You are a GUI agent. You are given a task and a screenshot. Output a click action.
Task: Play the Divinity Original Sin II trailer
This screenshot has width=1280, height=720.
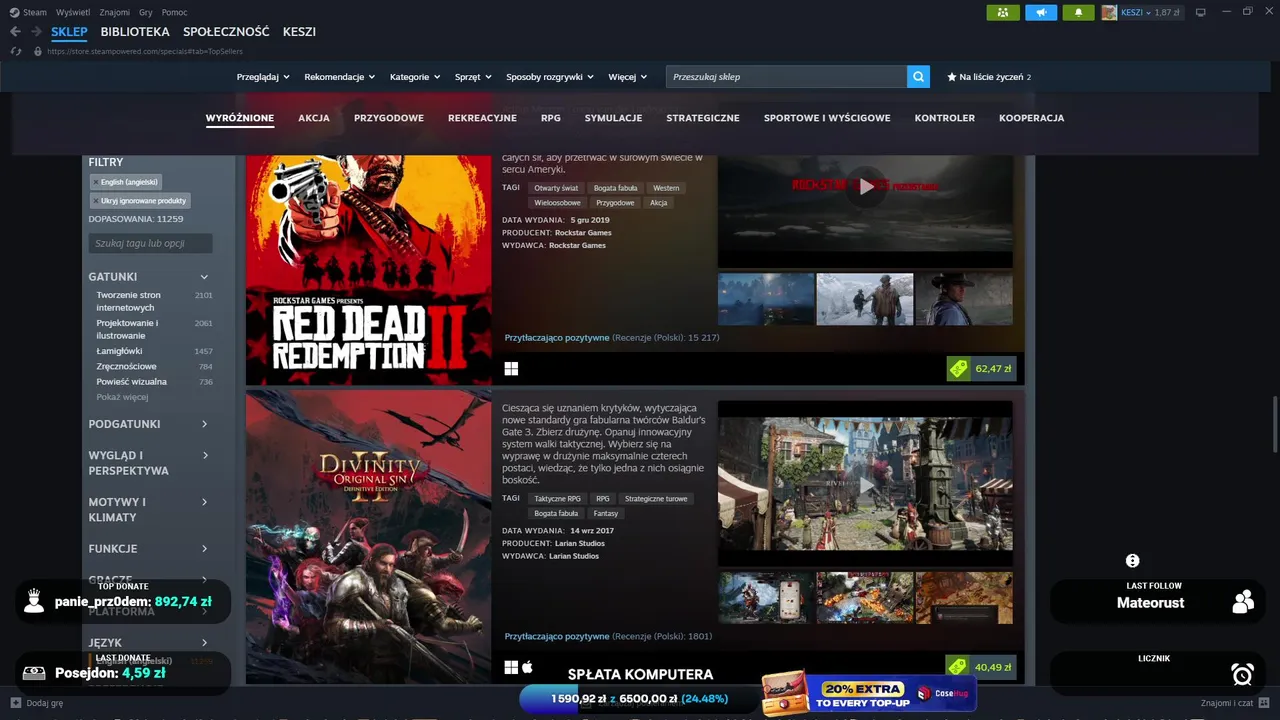[x=865, y=484]
